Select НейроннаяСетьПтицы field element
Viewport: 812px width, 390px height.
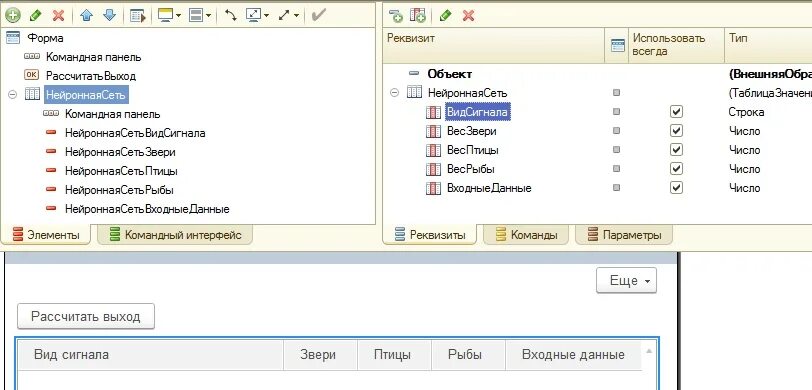[121, 171]
